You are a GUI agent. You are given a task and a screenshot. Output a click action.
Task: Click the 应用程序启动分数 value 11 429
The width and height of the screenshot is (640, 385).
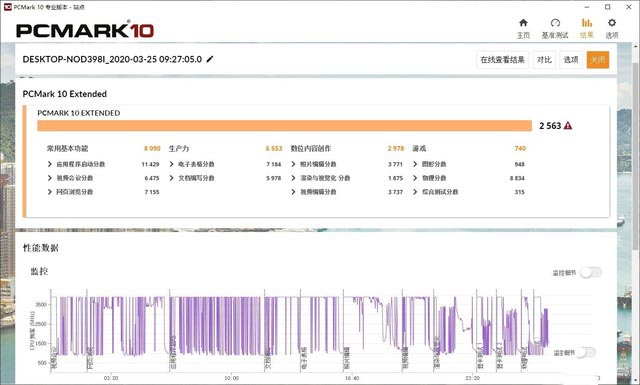click(150, 164)
